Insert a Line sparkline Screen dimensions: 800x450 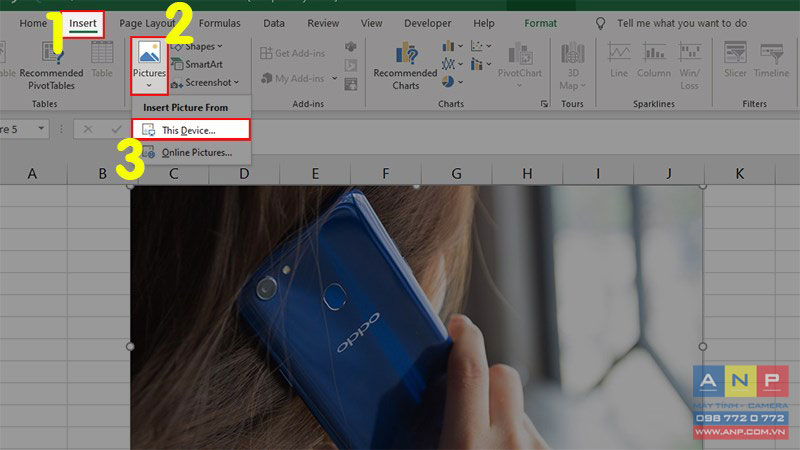click(619, 60)
